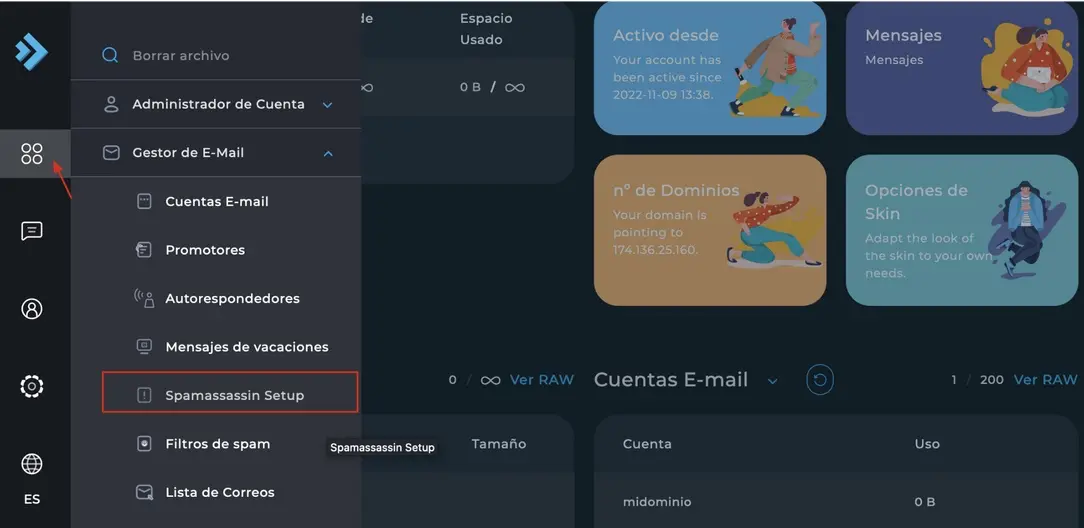
Task: Expand the Cuentas E-mail section dropdown arrow
Action: pos(773,381)
